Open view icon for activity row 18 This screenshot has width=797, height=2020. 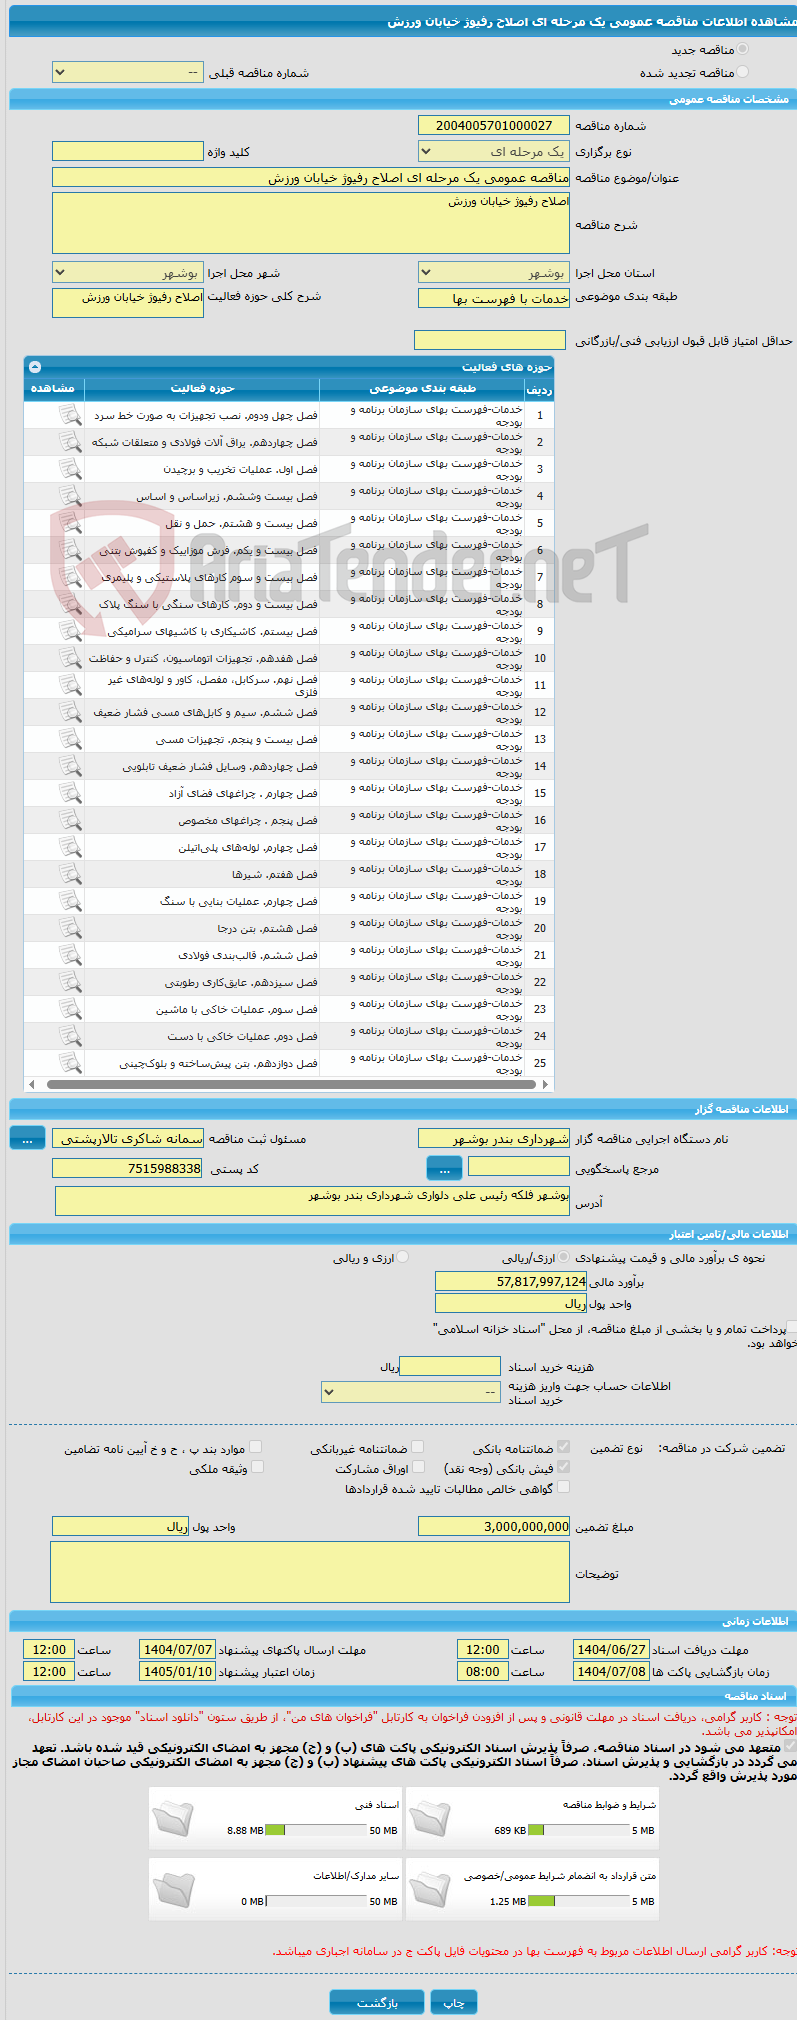[x=69, y=874]
